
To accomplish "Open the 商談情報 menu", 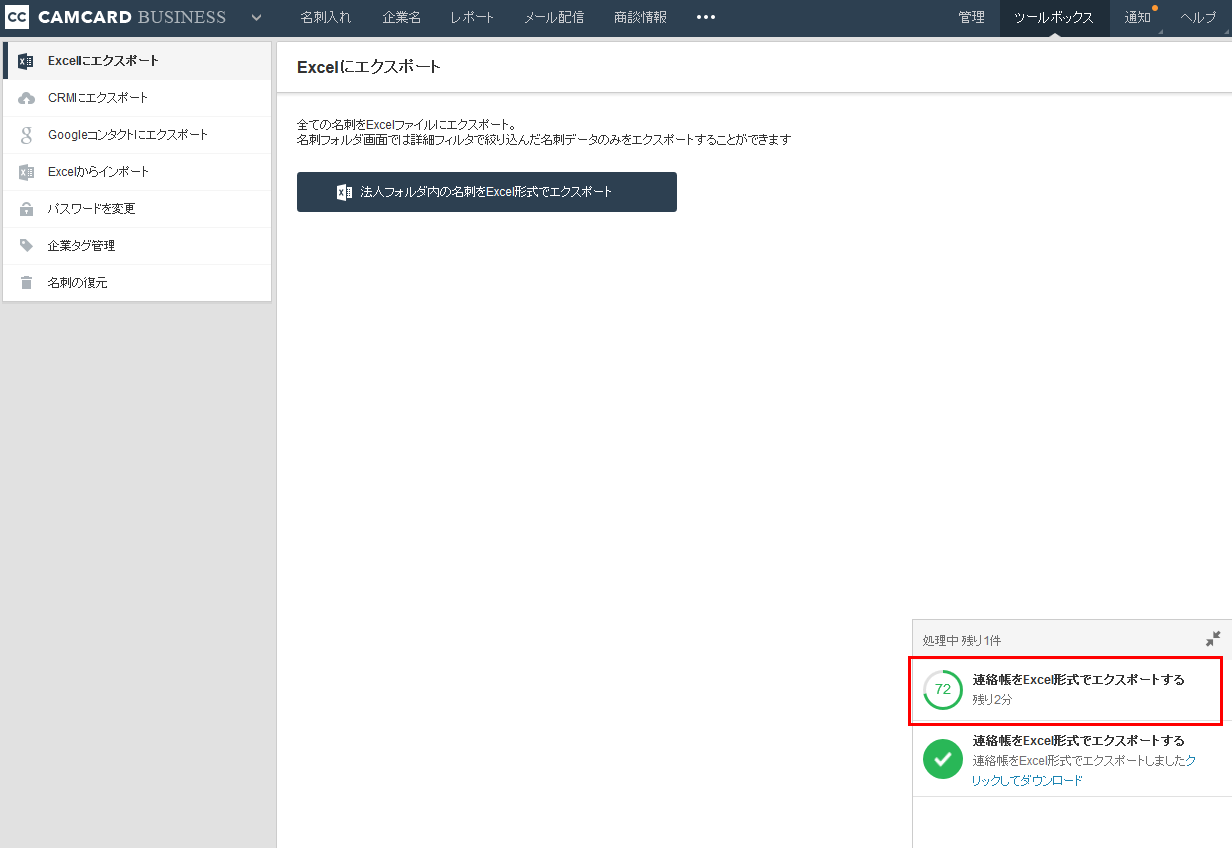I will (640, 17).
